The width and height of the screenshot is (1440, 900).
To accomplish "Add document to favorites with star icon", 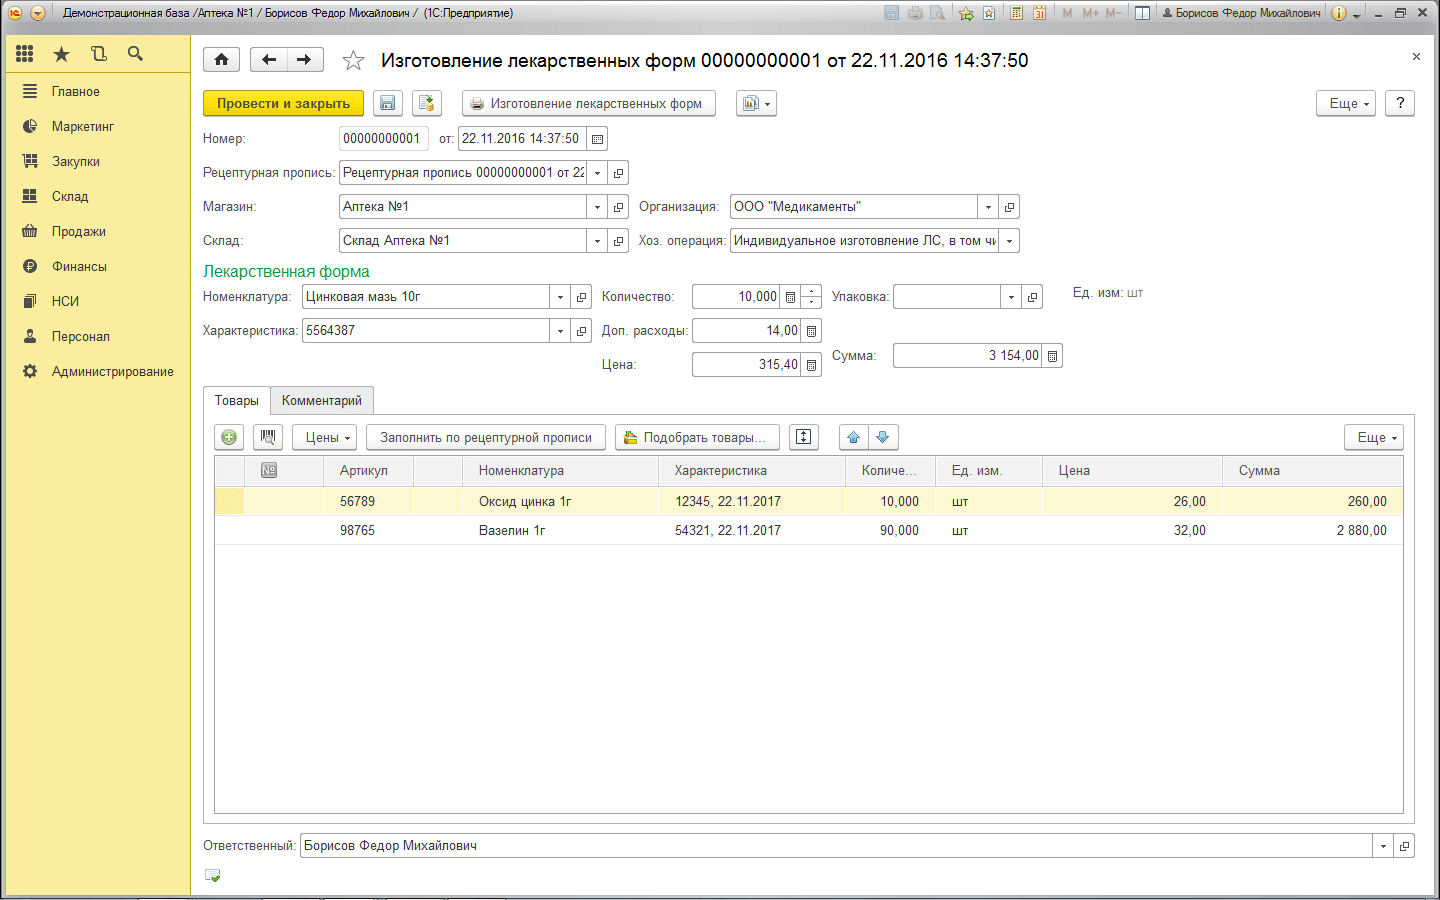I will [x=353, y=61].
